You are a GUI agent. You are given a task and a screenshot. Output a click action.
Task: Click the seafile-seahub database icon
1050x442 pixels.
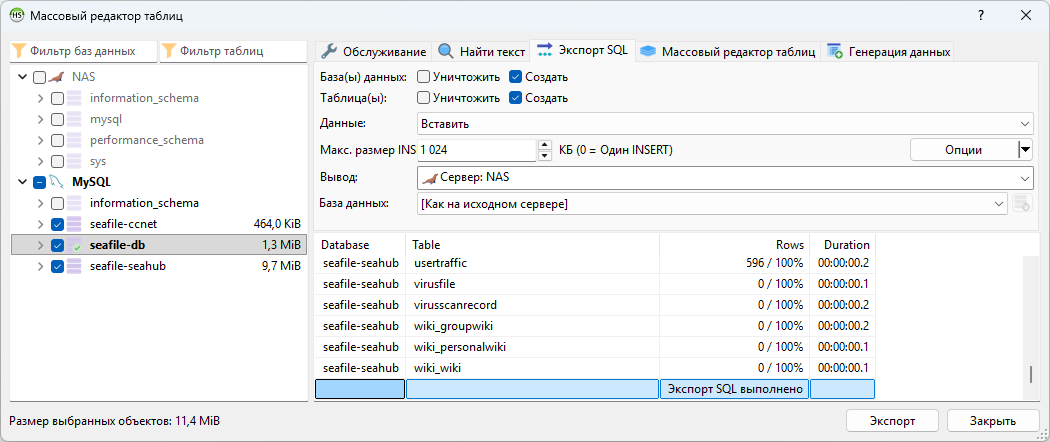coord(74,266)
